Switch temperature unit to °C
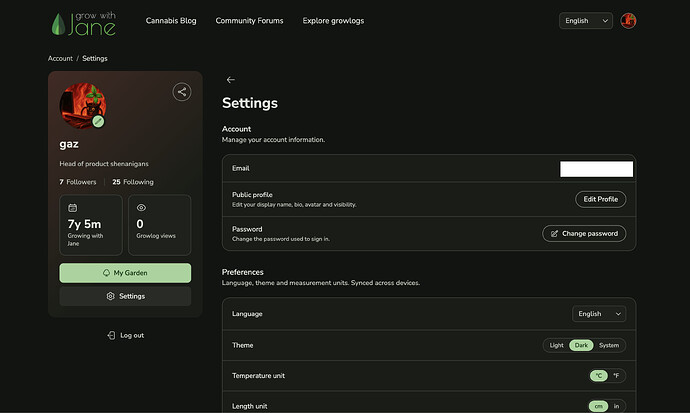Image resolution: width=690 pixels, height=413 pixels. click(598, 376)
